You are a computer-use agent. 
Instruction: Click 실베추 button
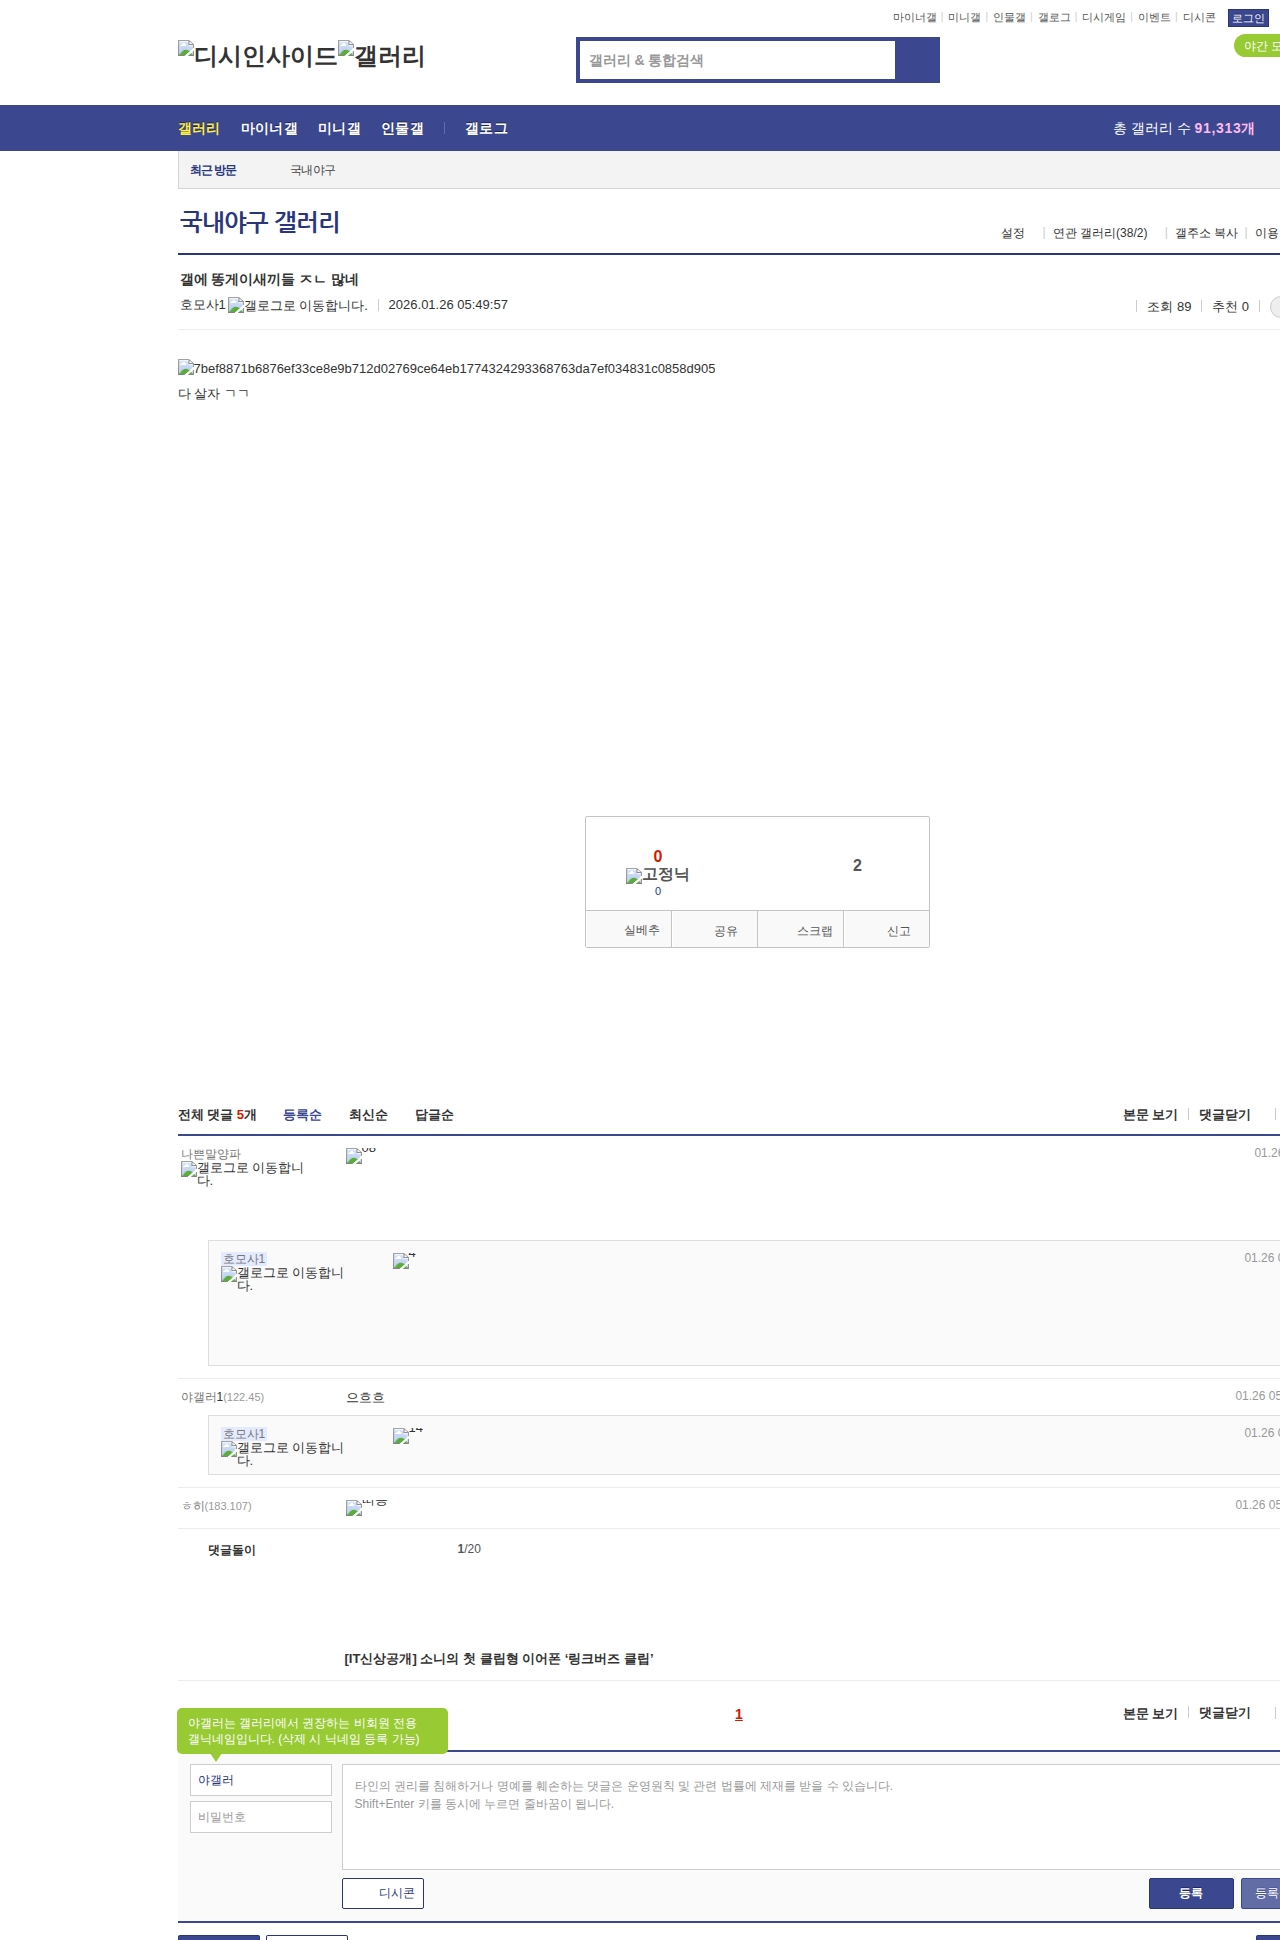pyautogui.click(x=628, y=929)
